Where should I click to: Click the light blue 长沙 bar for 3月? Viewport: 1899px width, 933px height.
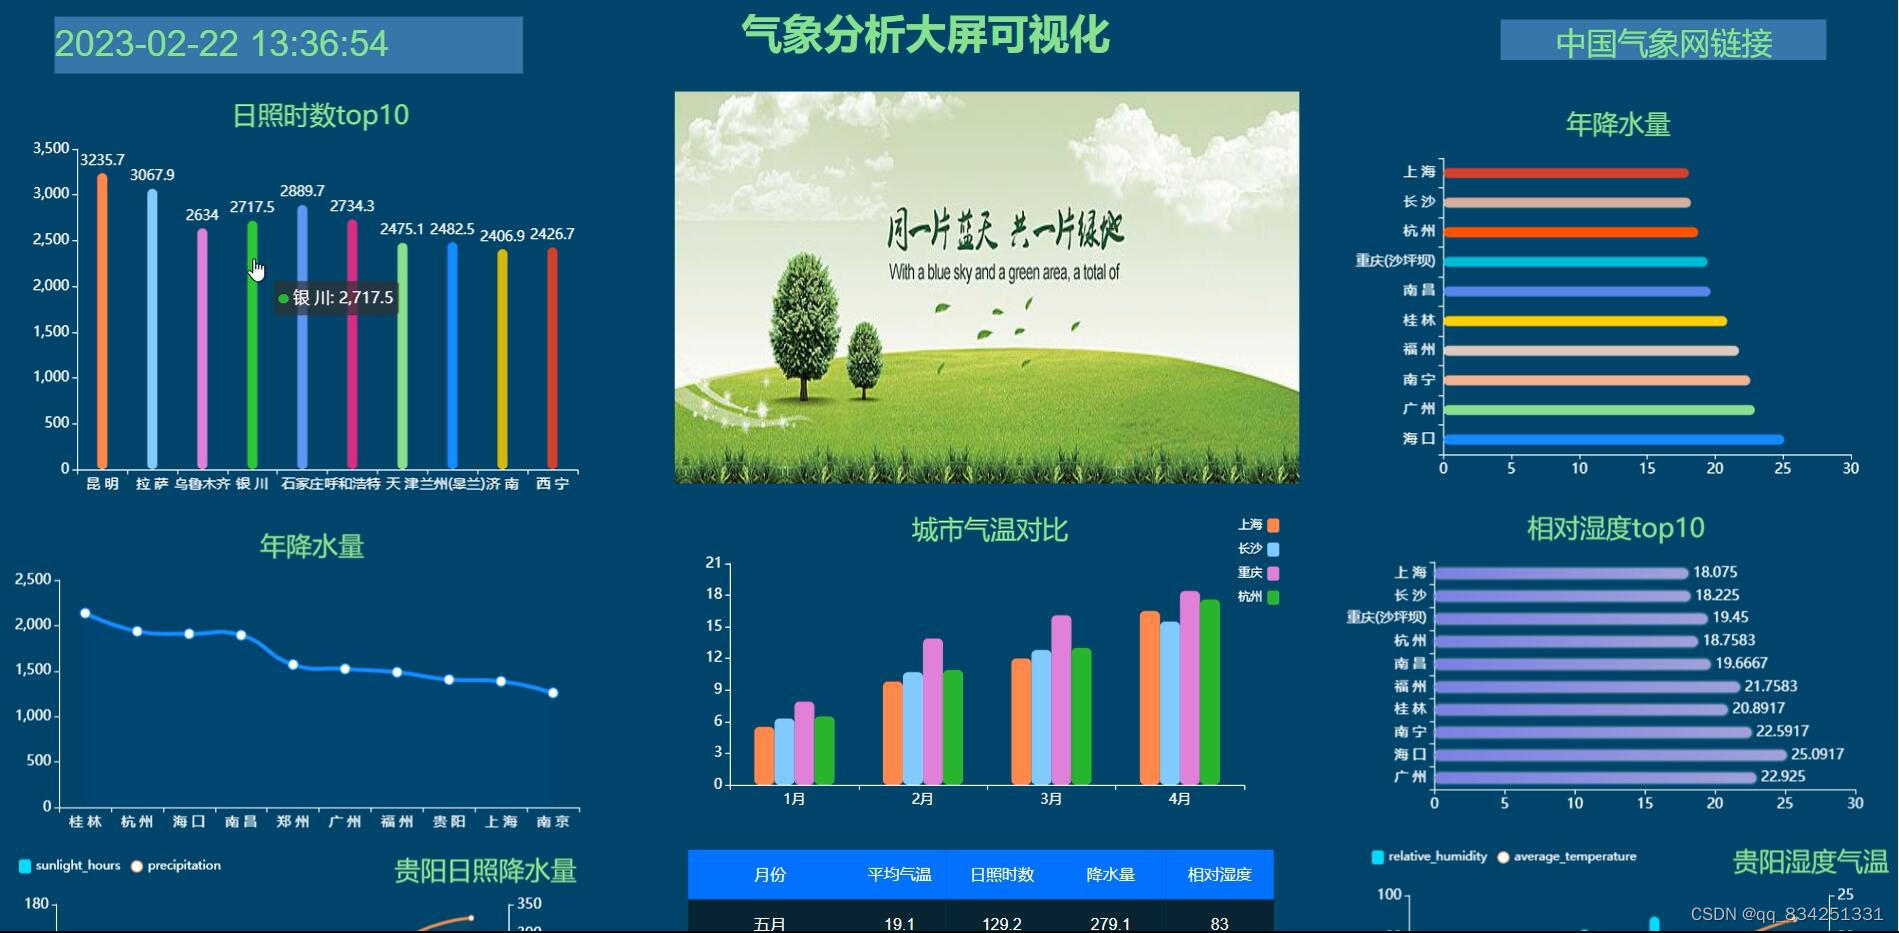[x=1041, y=717]
